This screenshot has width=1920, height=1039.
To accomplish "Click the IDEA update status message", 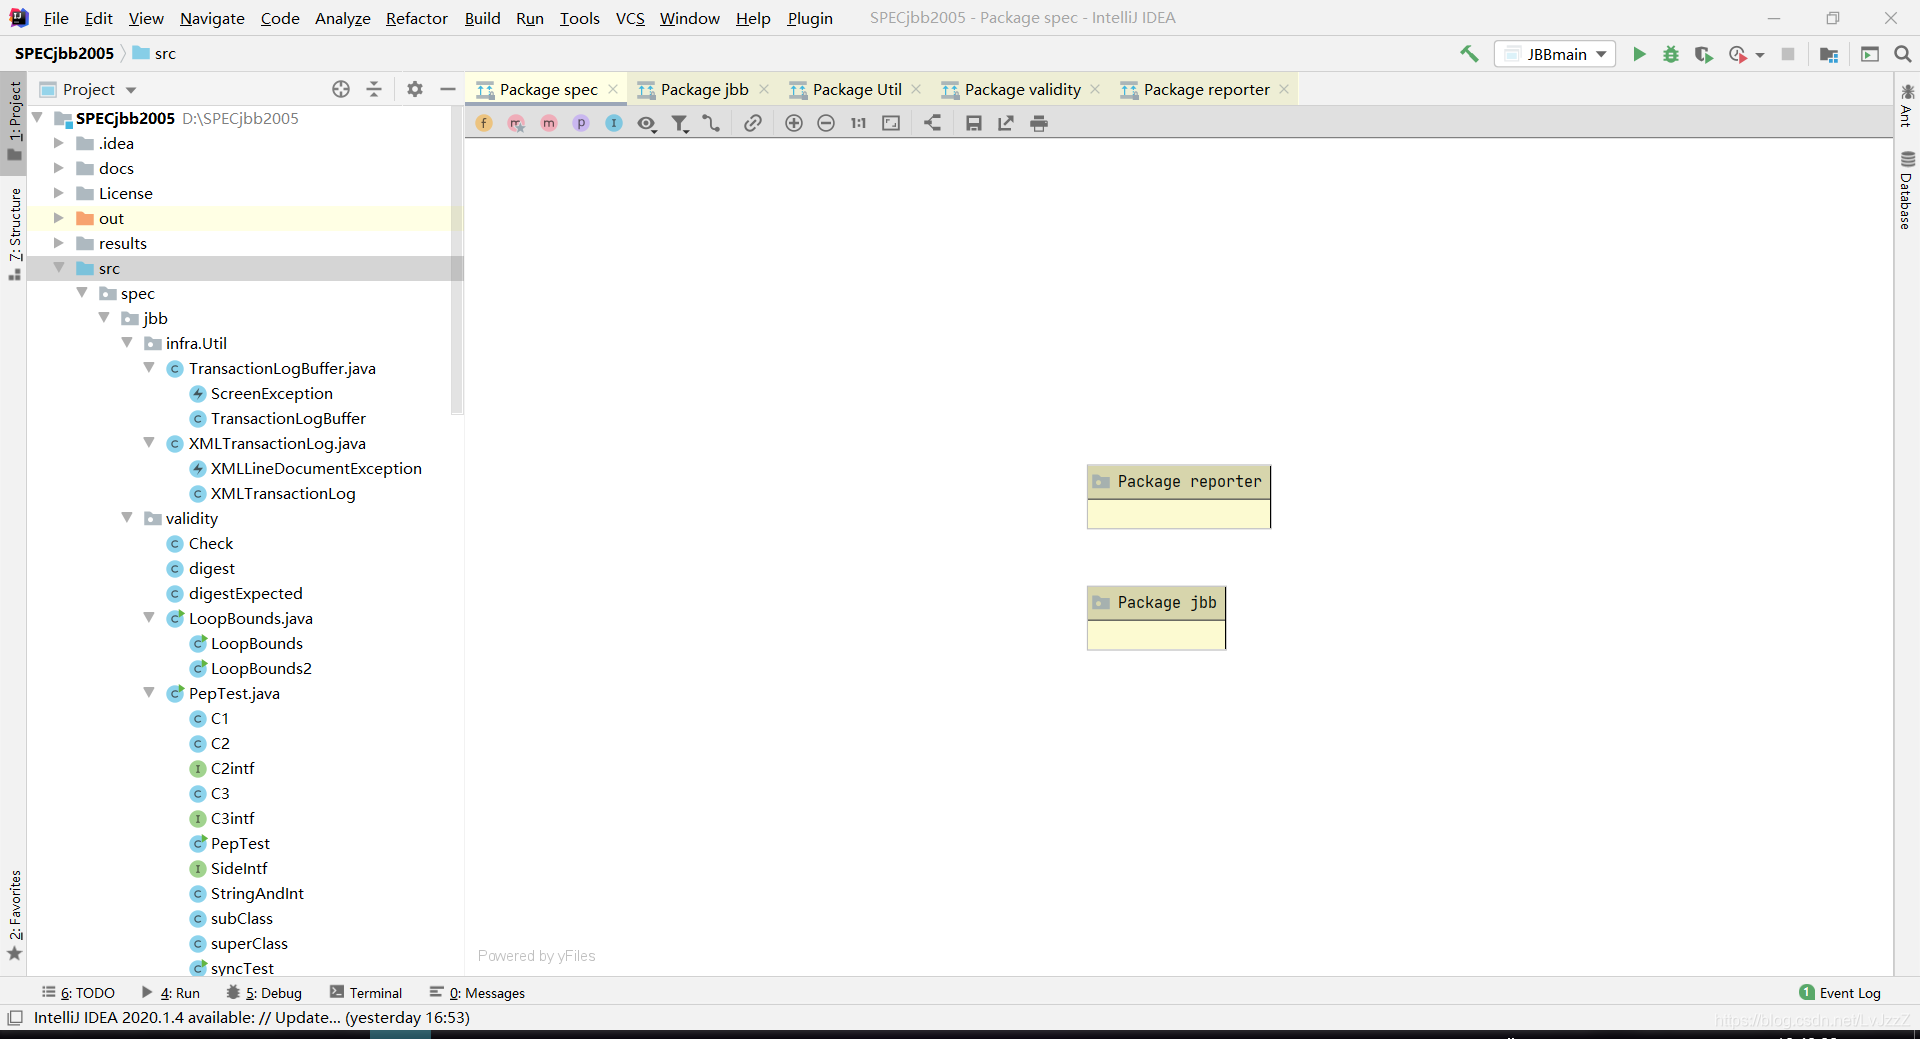I will pyautogui.click(x=251, y=1017).
